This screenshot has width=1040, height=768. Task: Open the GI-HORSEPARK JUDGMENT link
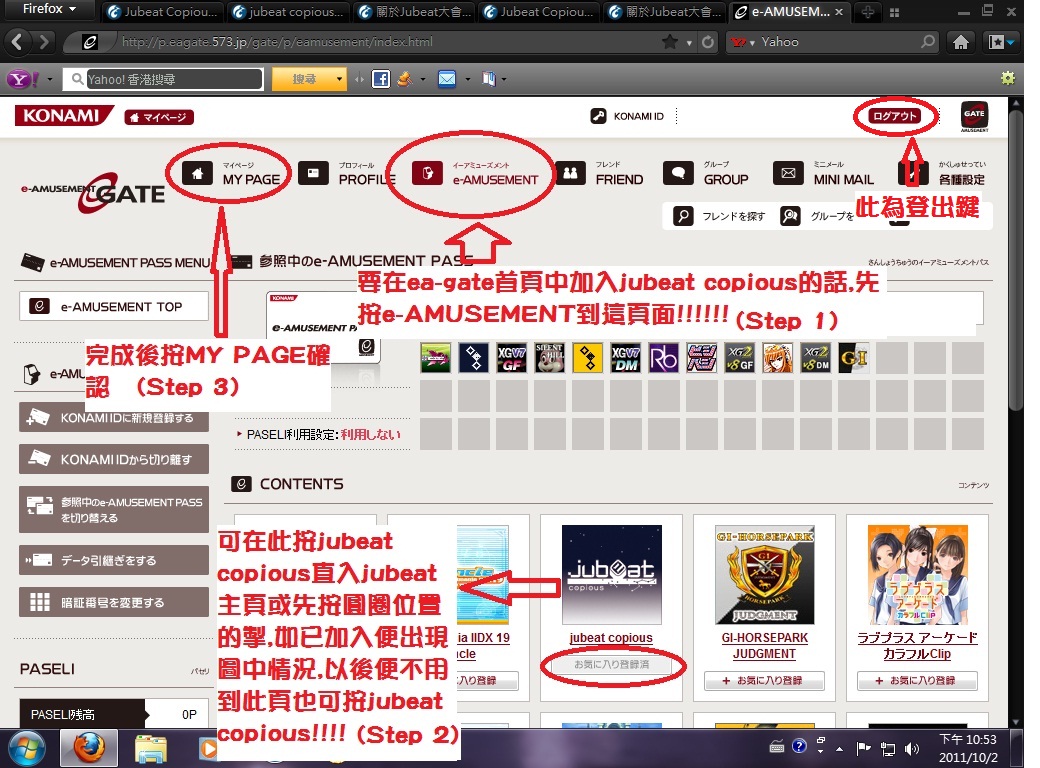(764, 646)
